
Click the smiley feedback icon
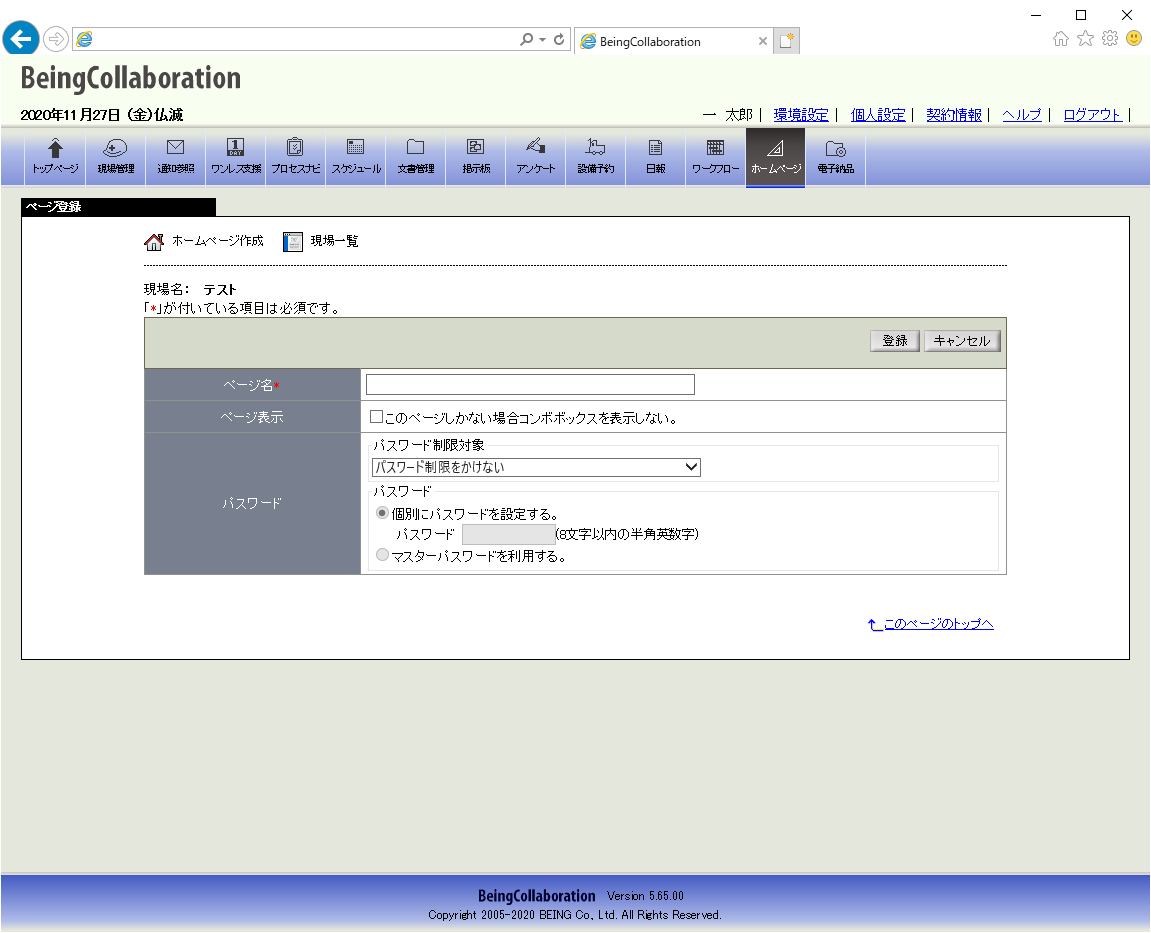pyautogui.click(x=1134, y=38)
